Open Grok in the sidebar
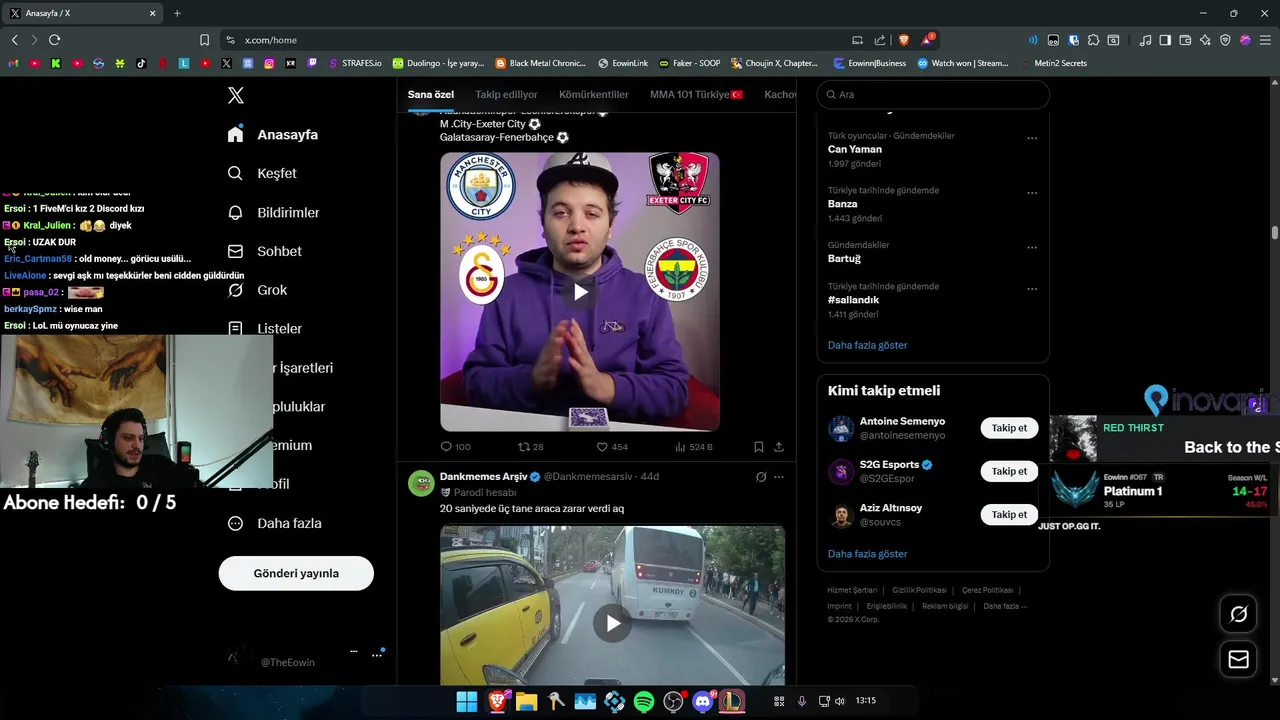1280x720 pixels. [x=257, y=290]
